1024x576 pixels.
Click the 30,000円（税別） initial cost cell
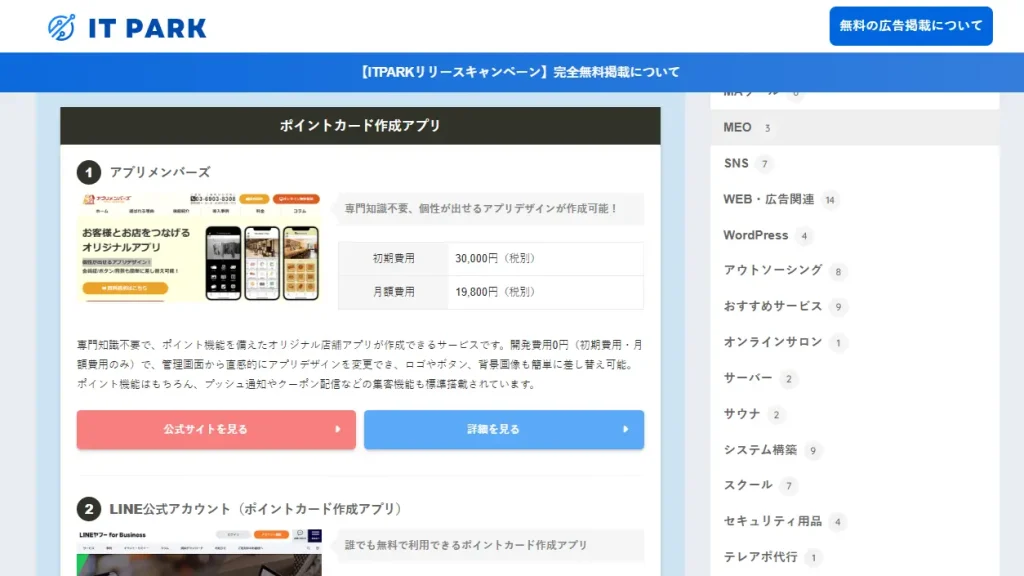[545, 259]
